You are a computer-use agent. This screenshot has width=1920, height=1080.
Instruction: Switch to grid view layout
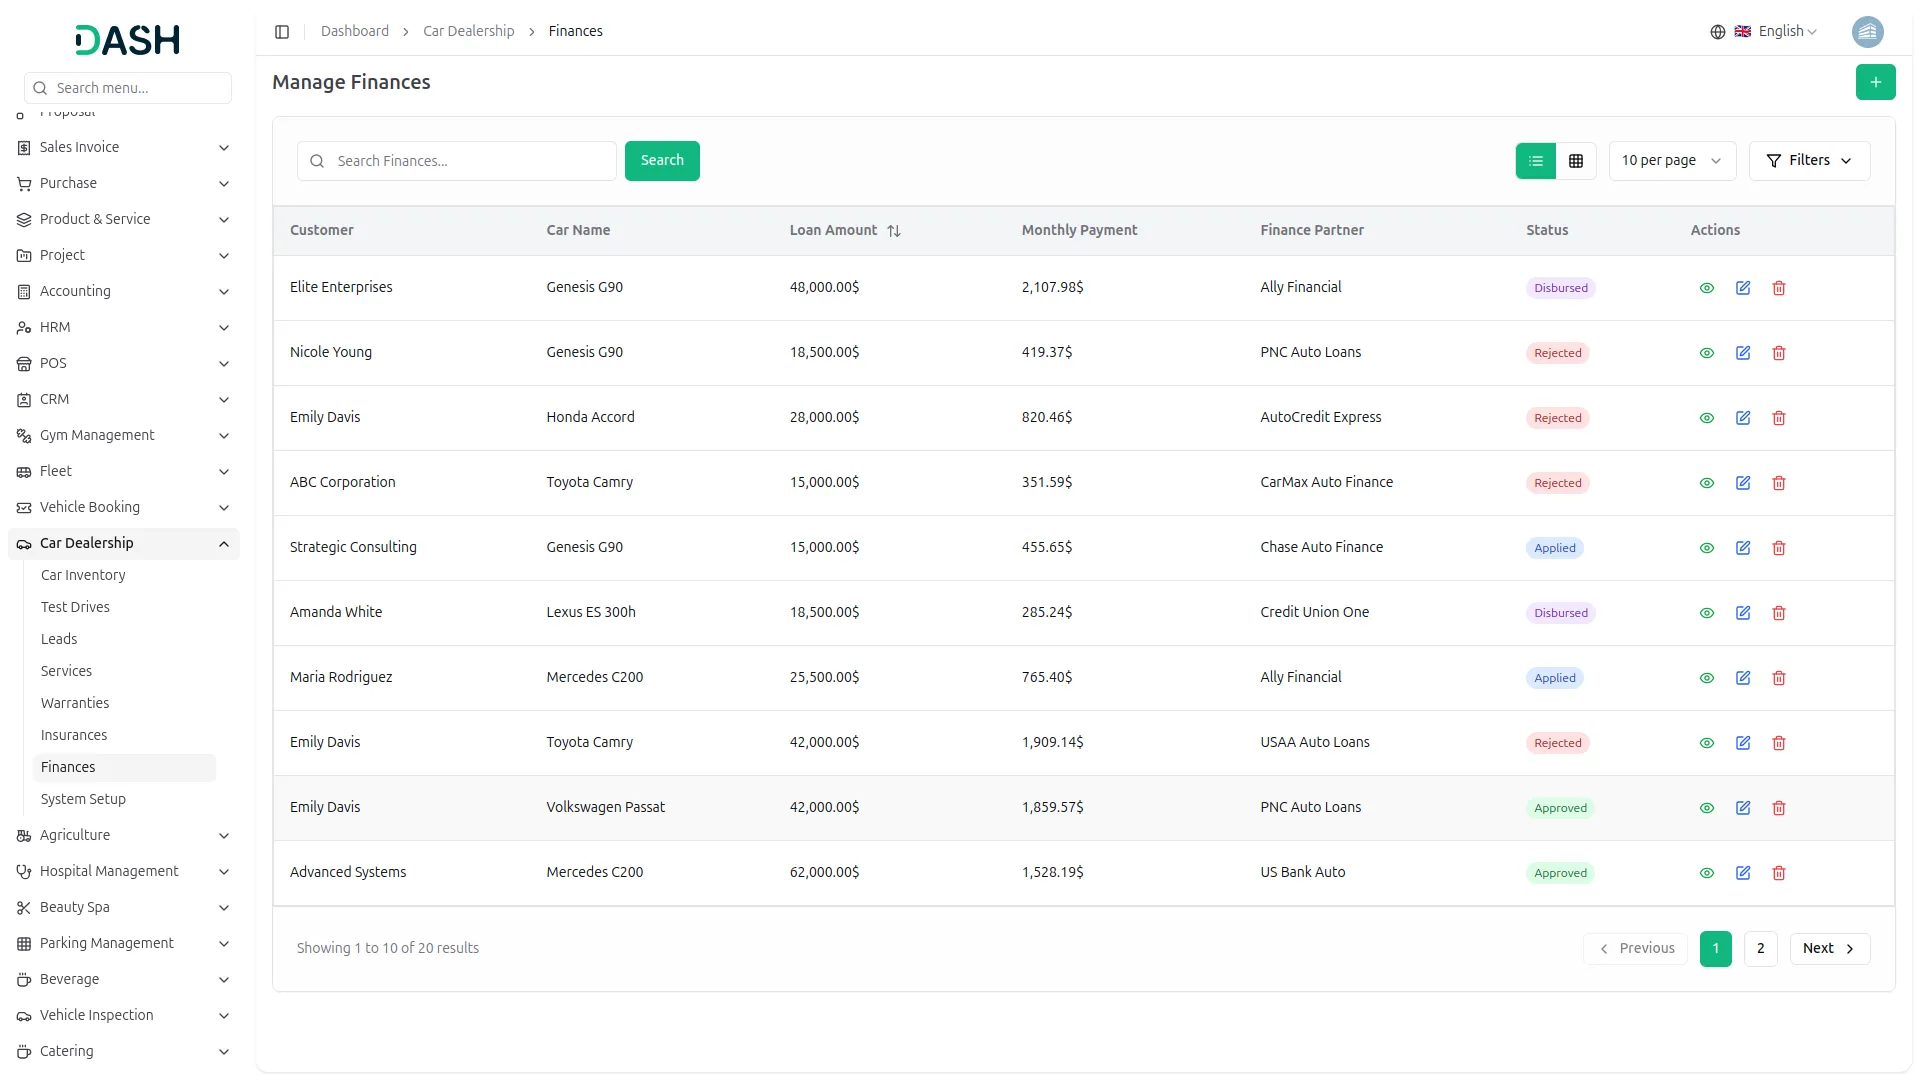point(1576,161)
